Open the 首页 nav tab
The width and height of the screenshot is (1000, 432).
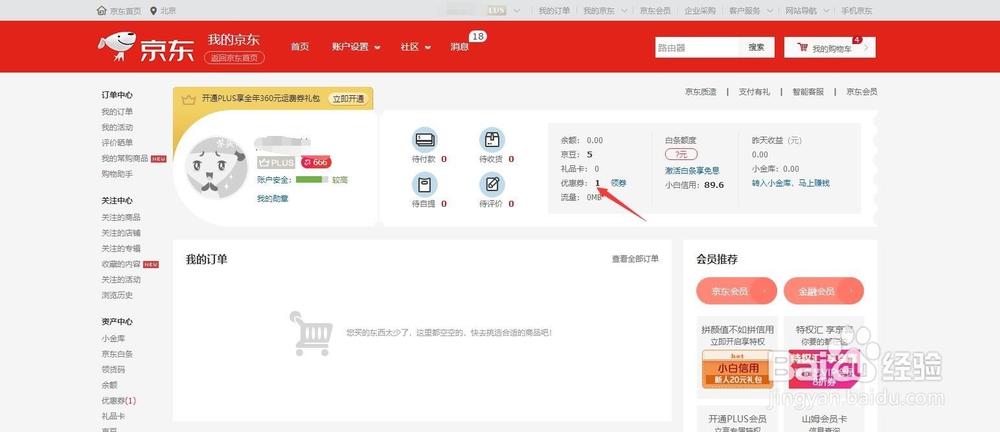click(300, 47)
